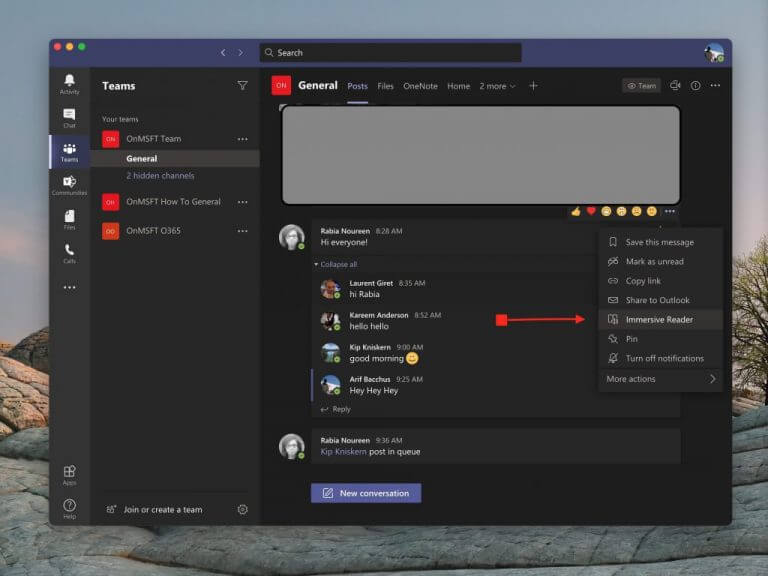The image size is (768, 576).
Task: Open message more options ellipsis beside reactions
Action: click(670, 211)
